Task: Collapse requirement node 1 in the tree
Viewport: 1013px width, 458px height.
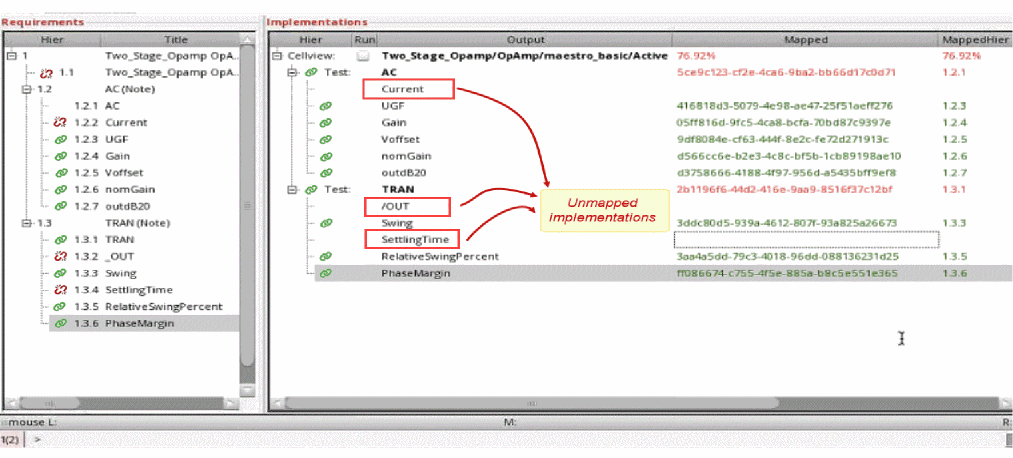Action: coord(11,56)
